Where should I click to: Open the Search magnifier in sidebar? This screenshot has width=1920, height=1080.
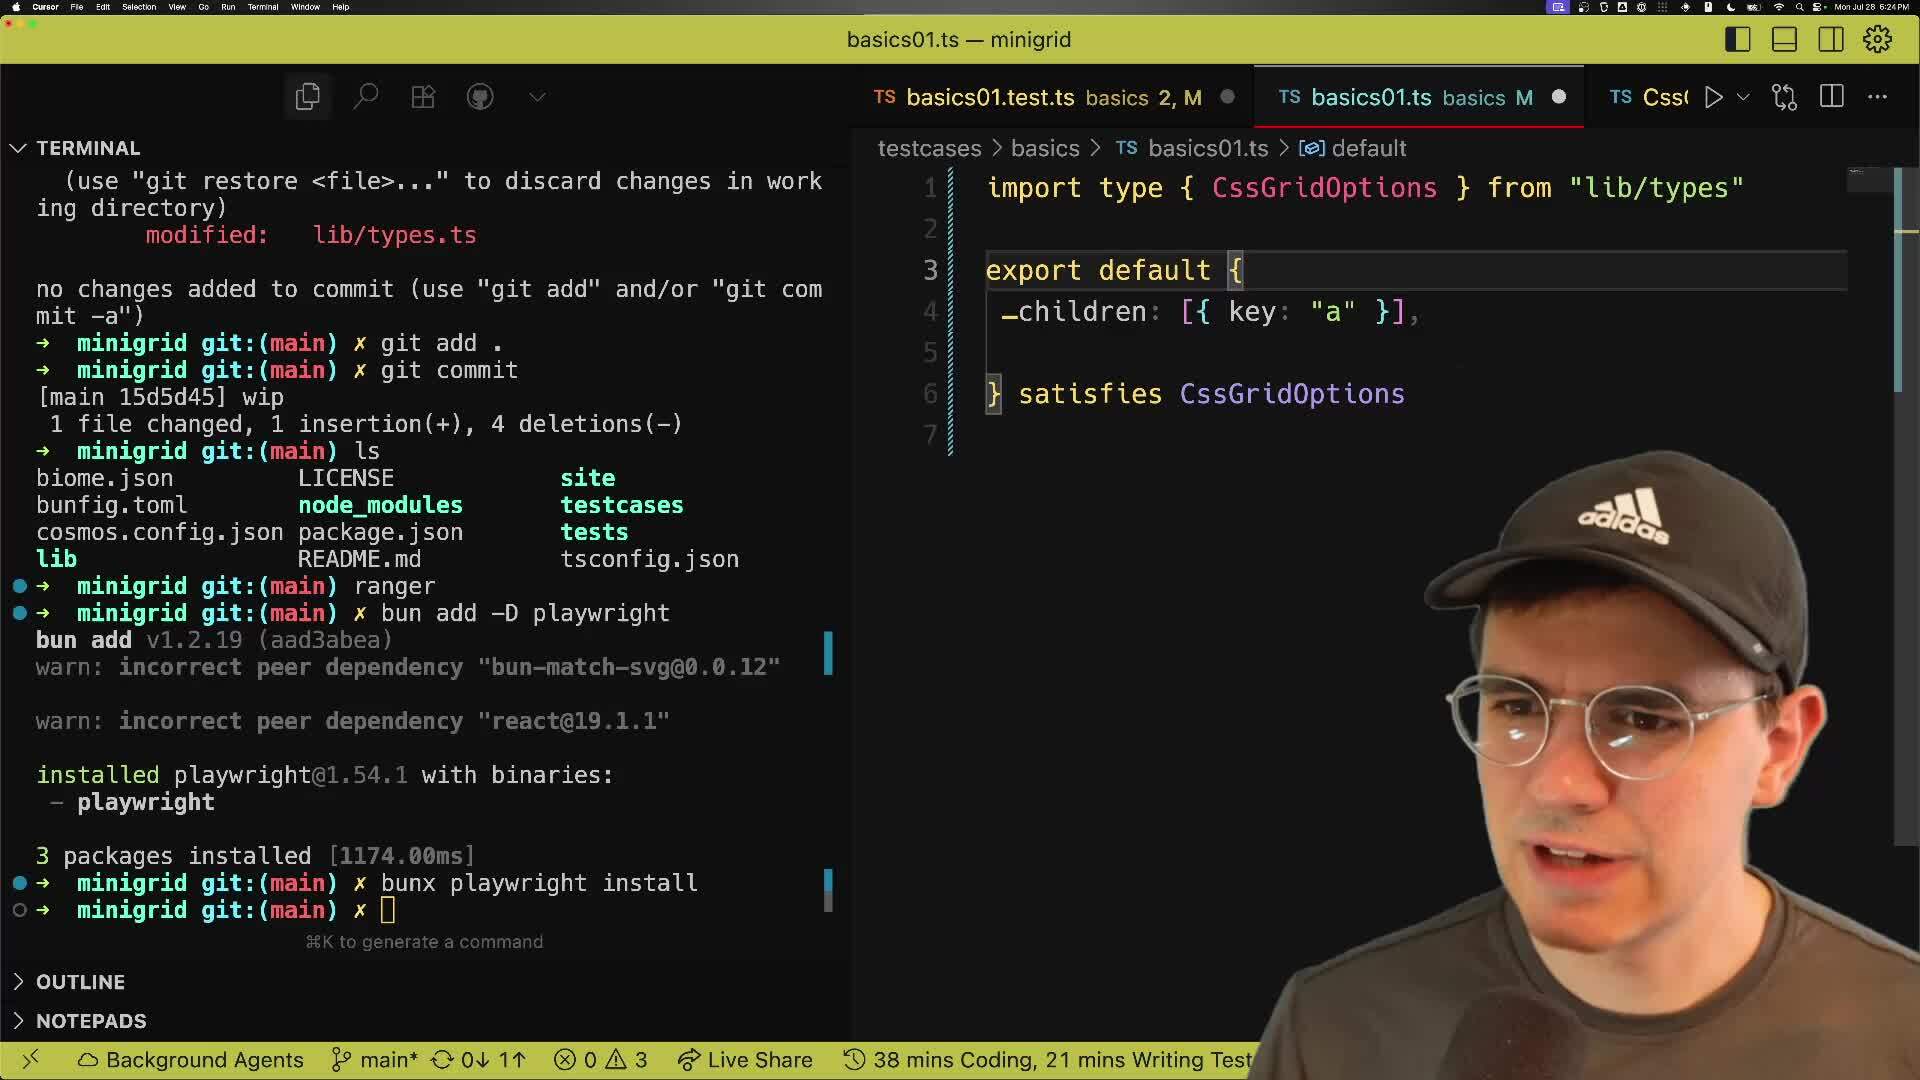click(x=366, y=97)
